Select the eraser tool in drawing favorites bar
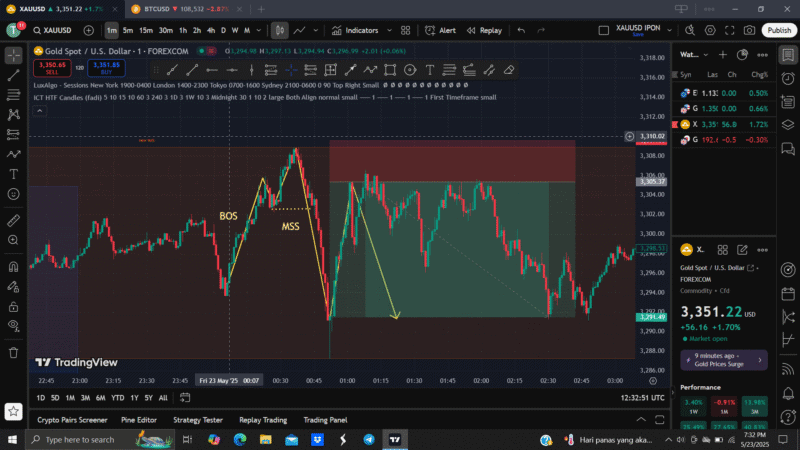Viewport: 800px width, 450px height. (509, 70)
